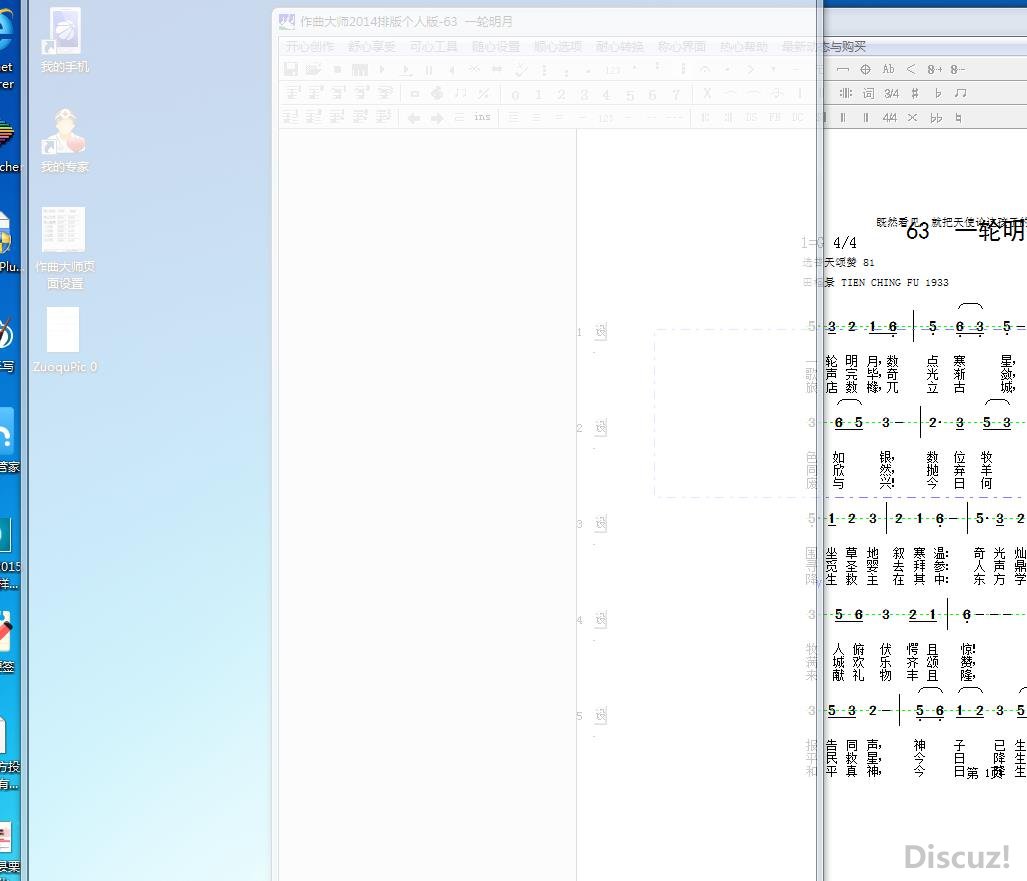Insert a single flat accidental
Image resolution: width=1027 pixels, height=881 pixels.
[x=938, y=94]
